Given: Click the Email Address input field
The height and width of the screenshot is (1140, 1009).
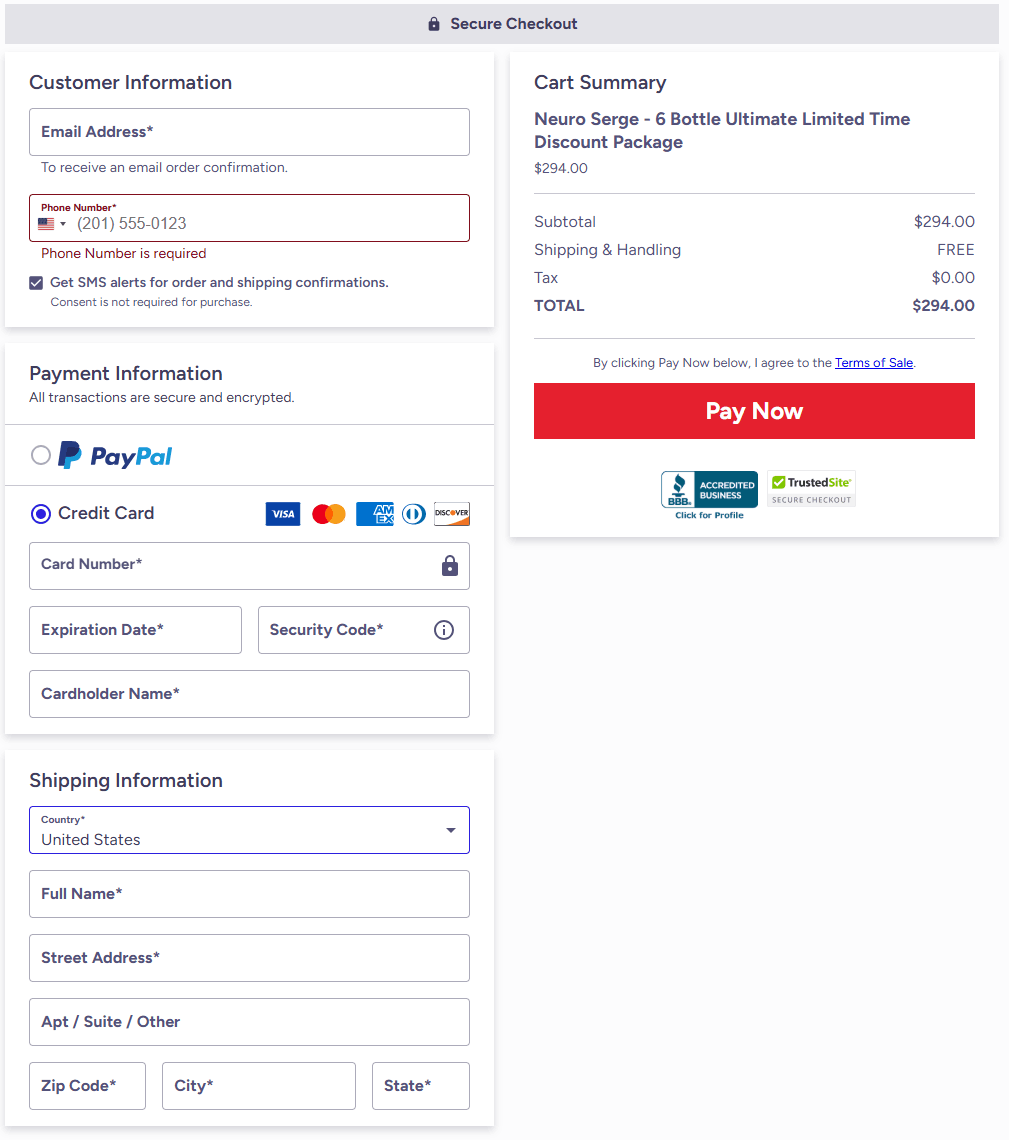Looking at the screenshot, I should (249, 132).
